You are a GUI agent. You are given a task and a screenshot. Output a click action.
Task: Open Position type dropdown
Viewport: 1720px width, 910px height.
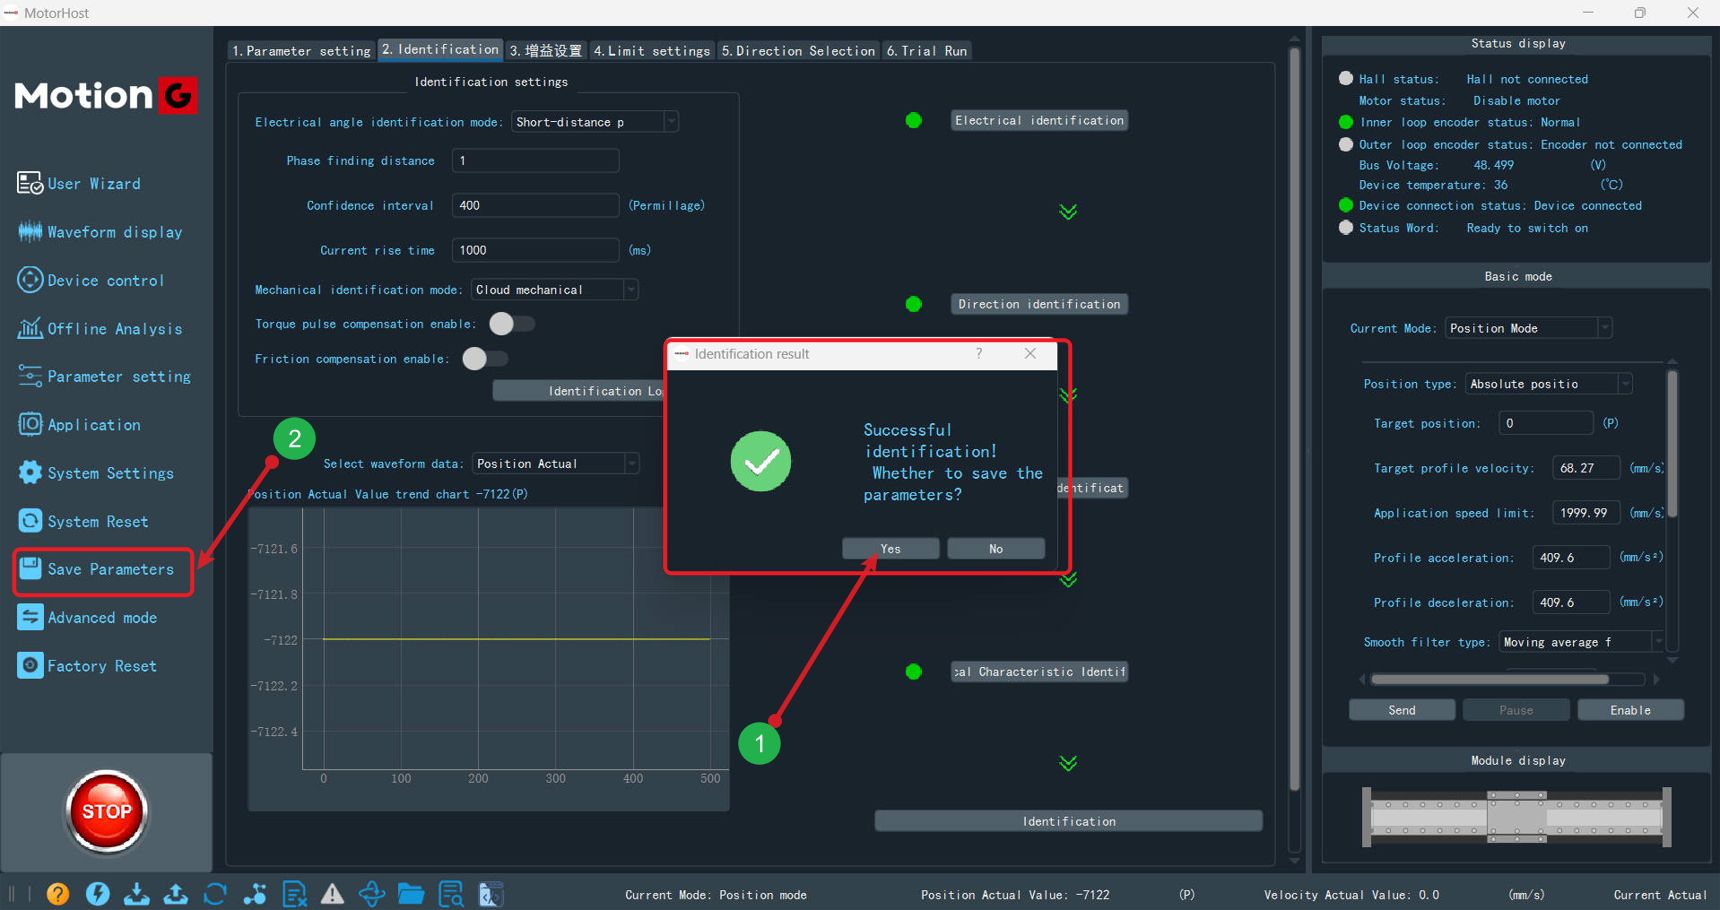click(x=1548, y=384)
